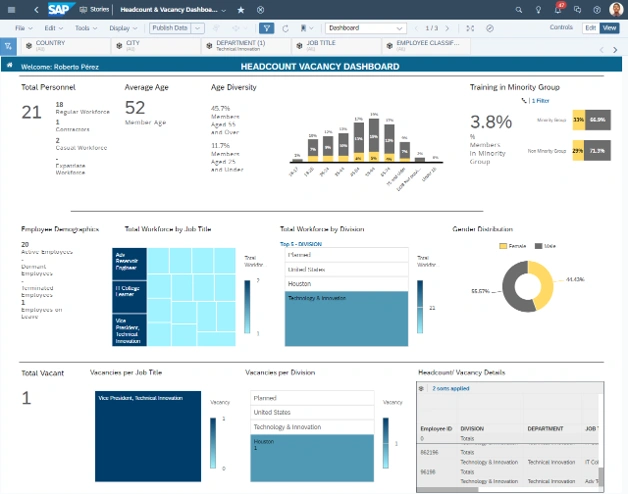This screenshot has height=494, width=628.
Task: Click the home icon beside Welcome text
Action: [x=10, y=65]
